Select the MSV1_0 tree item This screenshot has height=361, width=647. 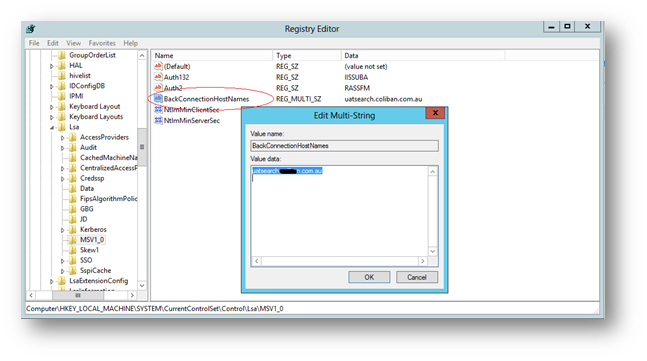(x=92, y=240)
